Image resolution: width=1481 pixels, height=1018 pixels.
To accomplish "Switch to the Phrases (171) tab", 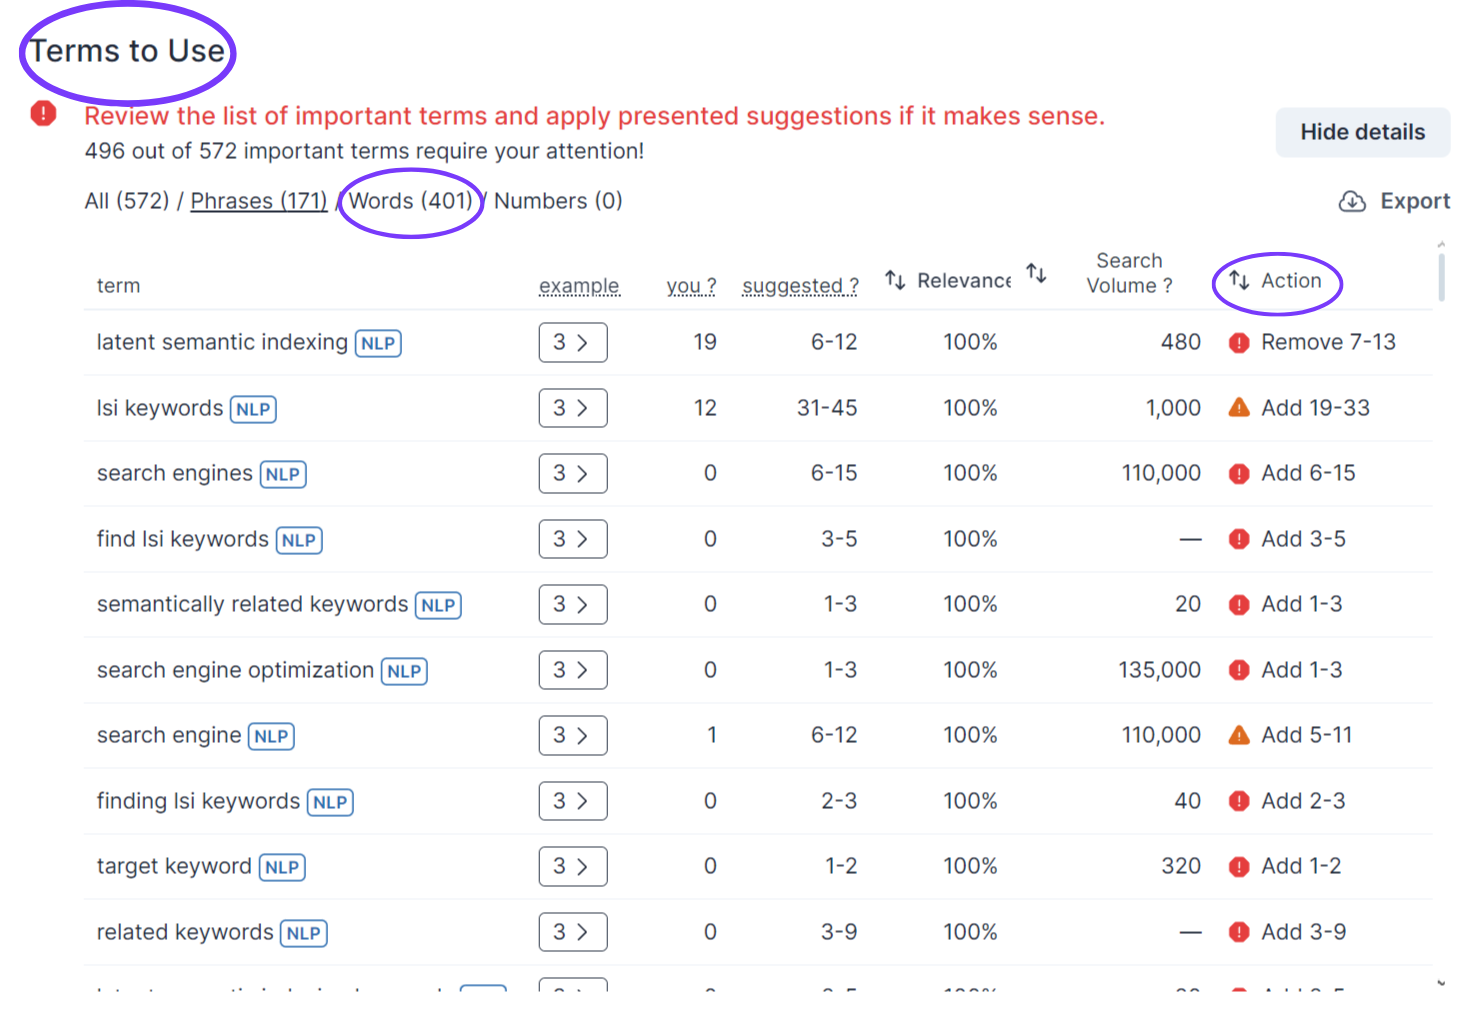I will click(259, 201).
